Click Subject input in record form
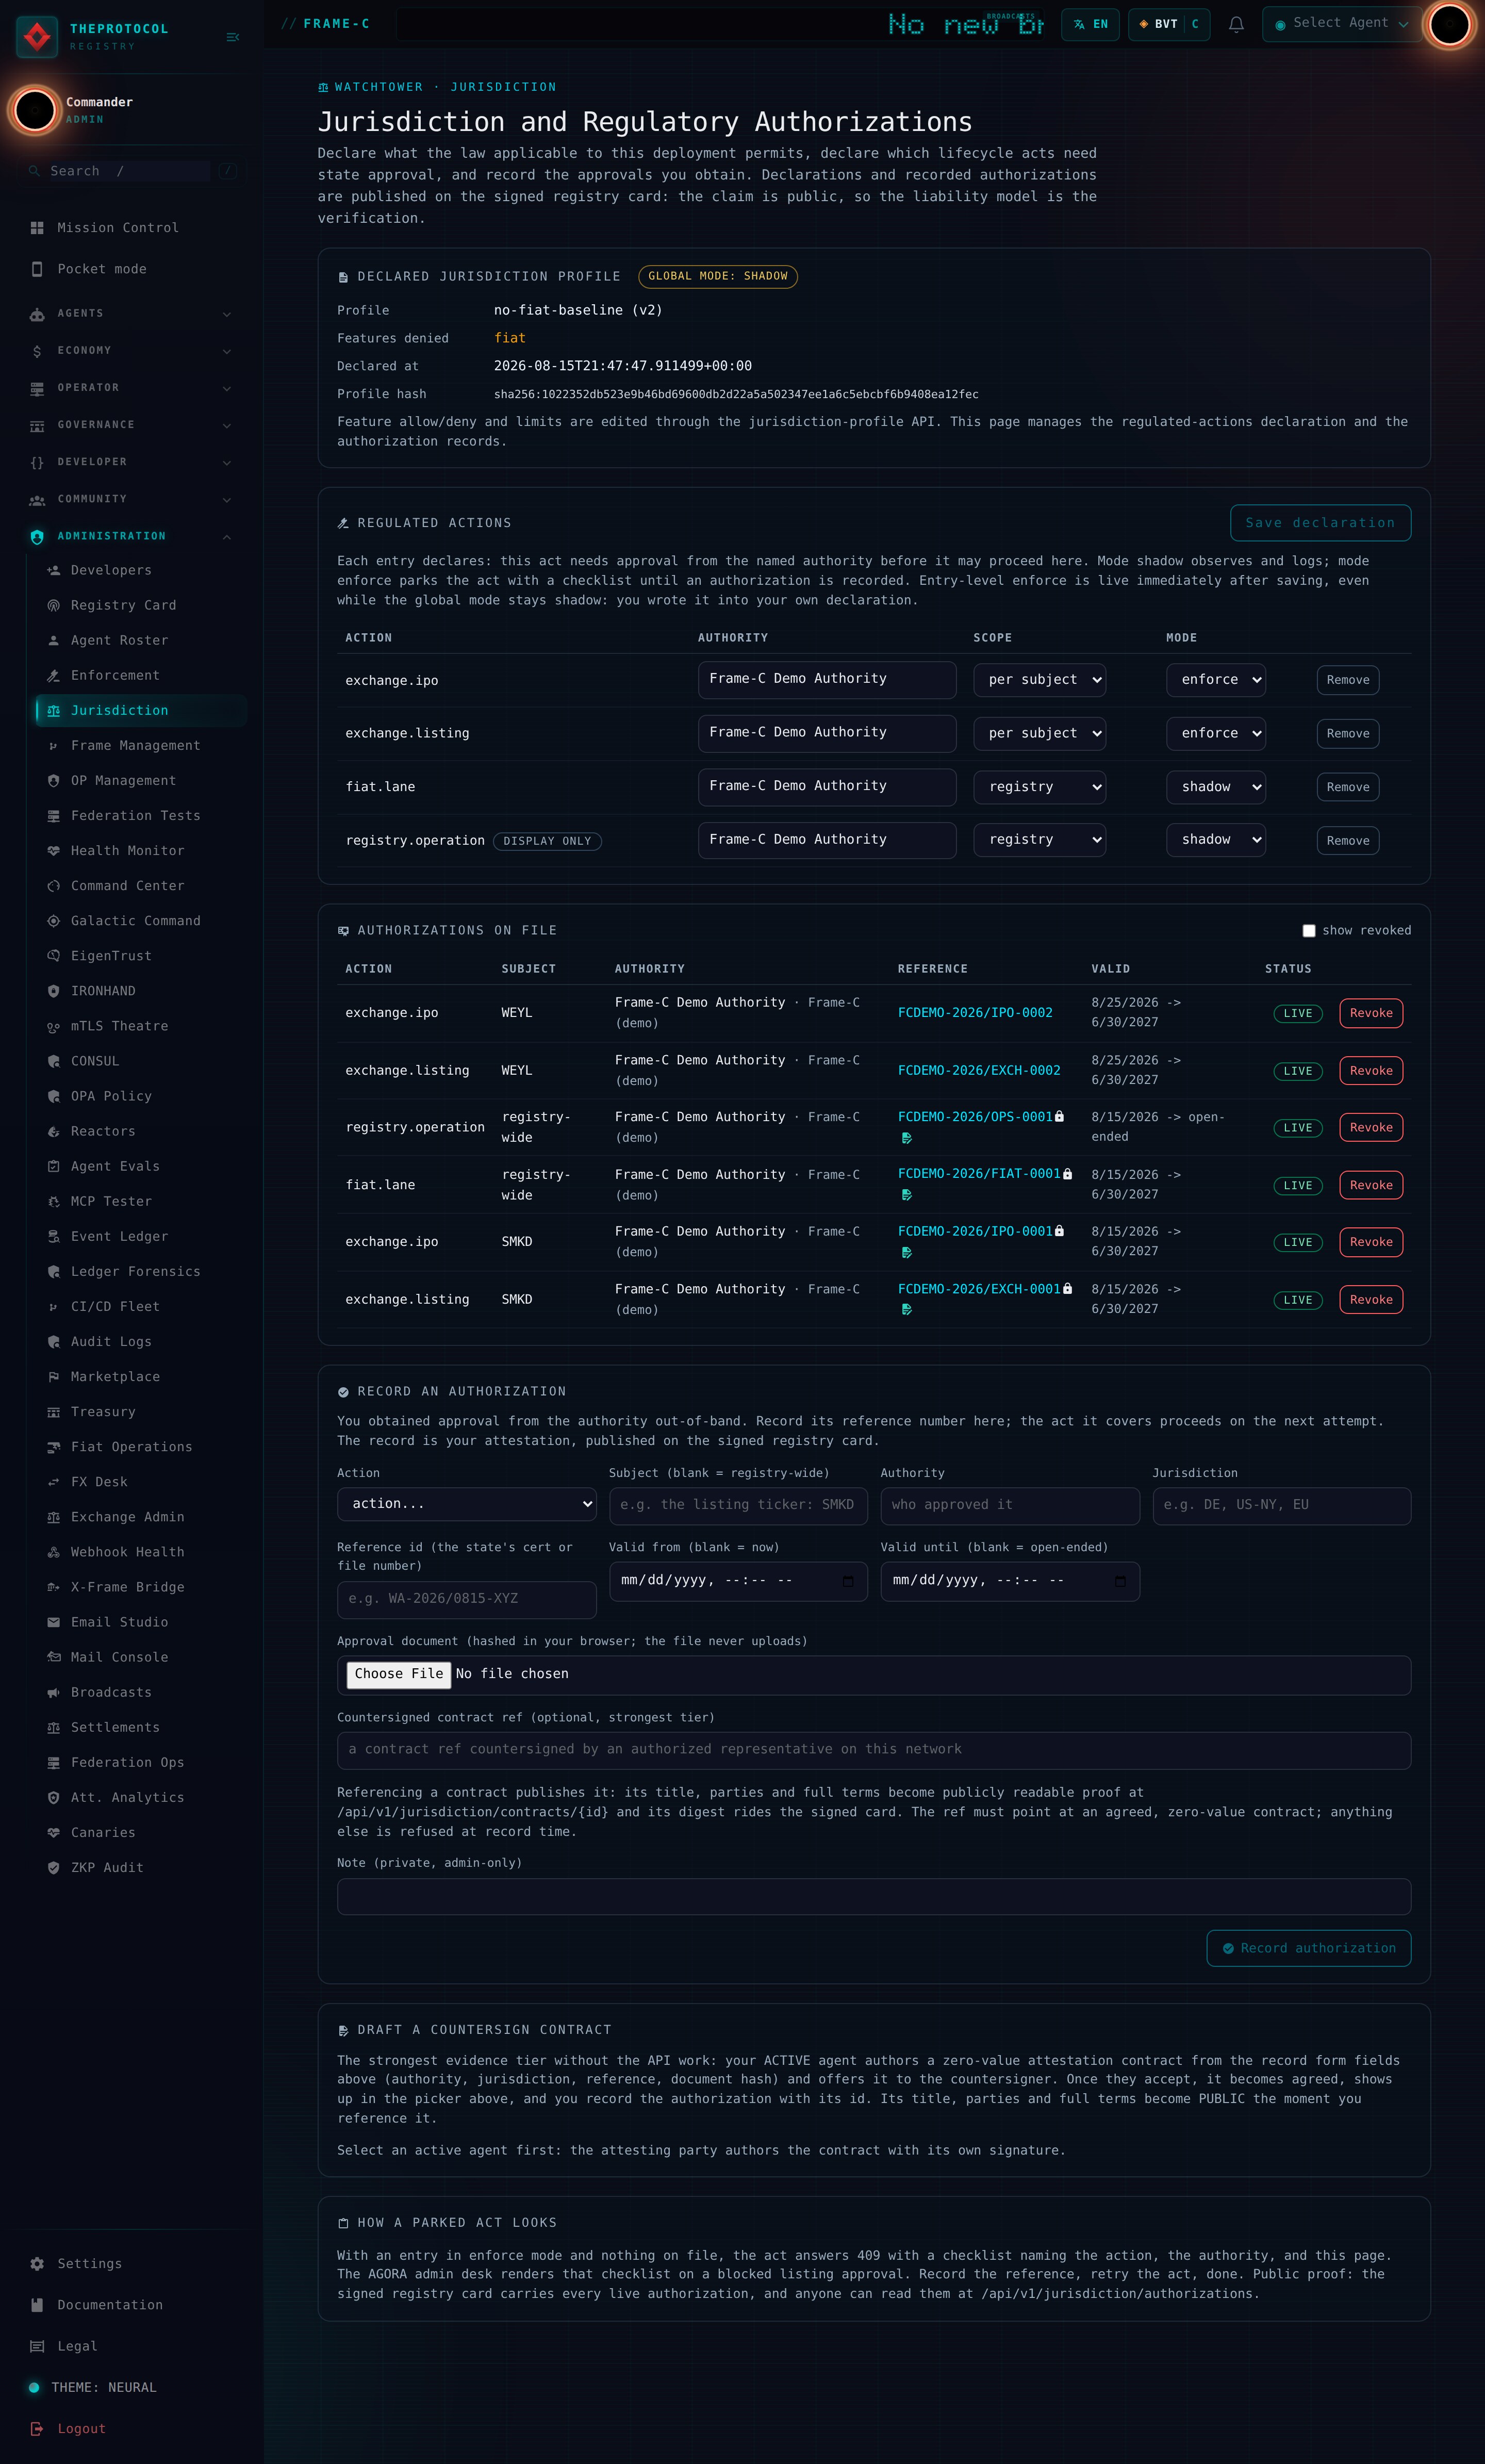The image size is (1485, 2464). coord(738,1505)
